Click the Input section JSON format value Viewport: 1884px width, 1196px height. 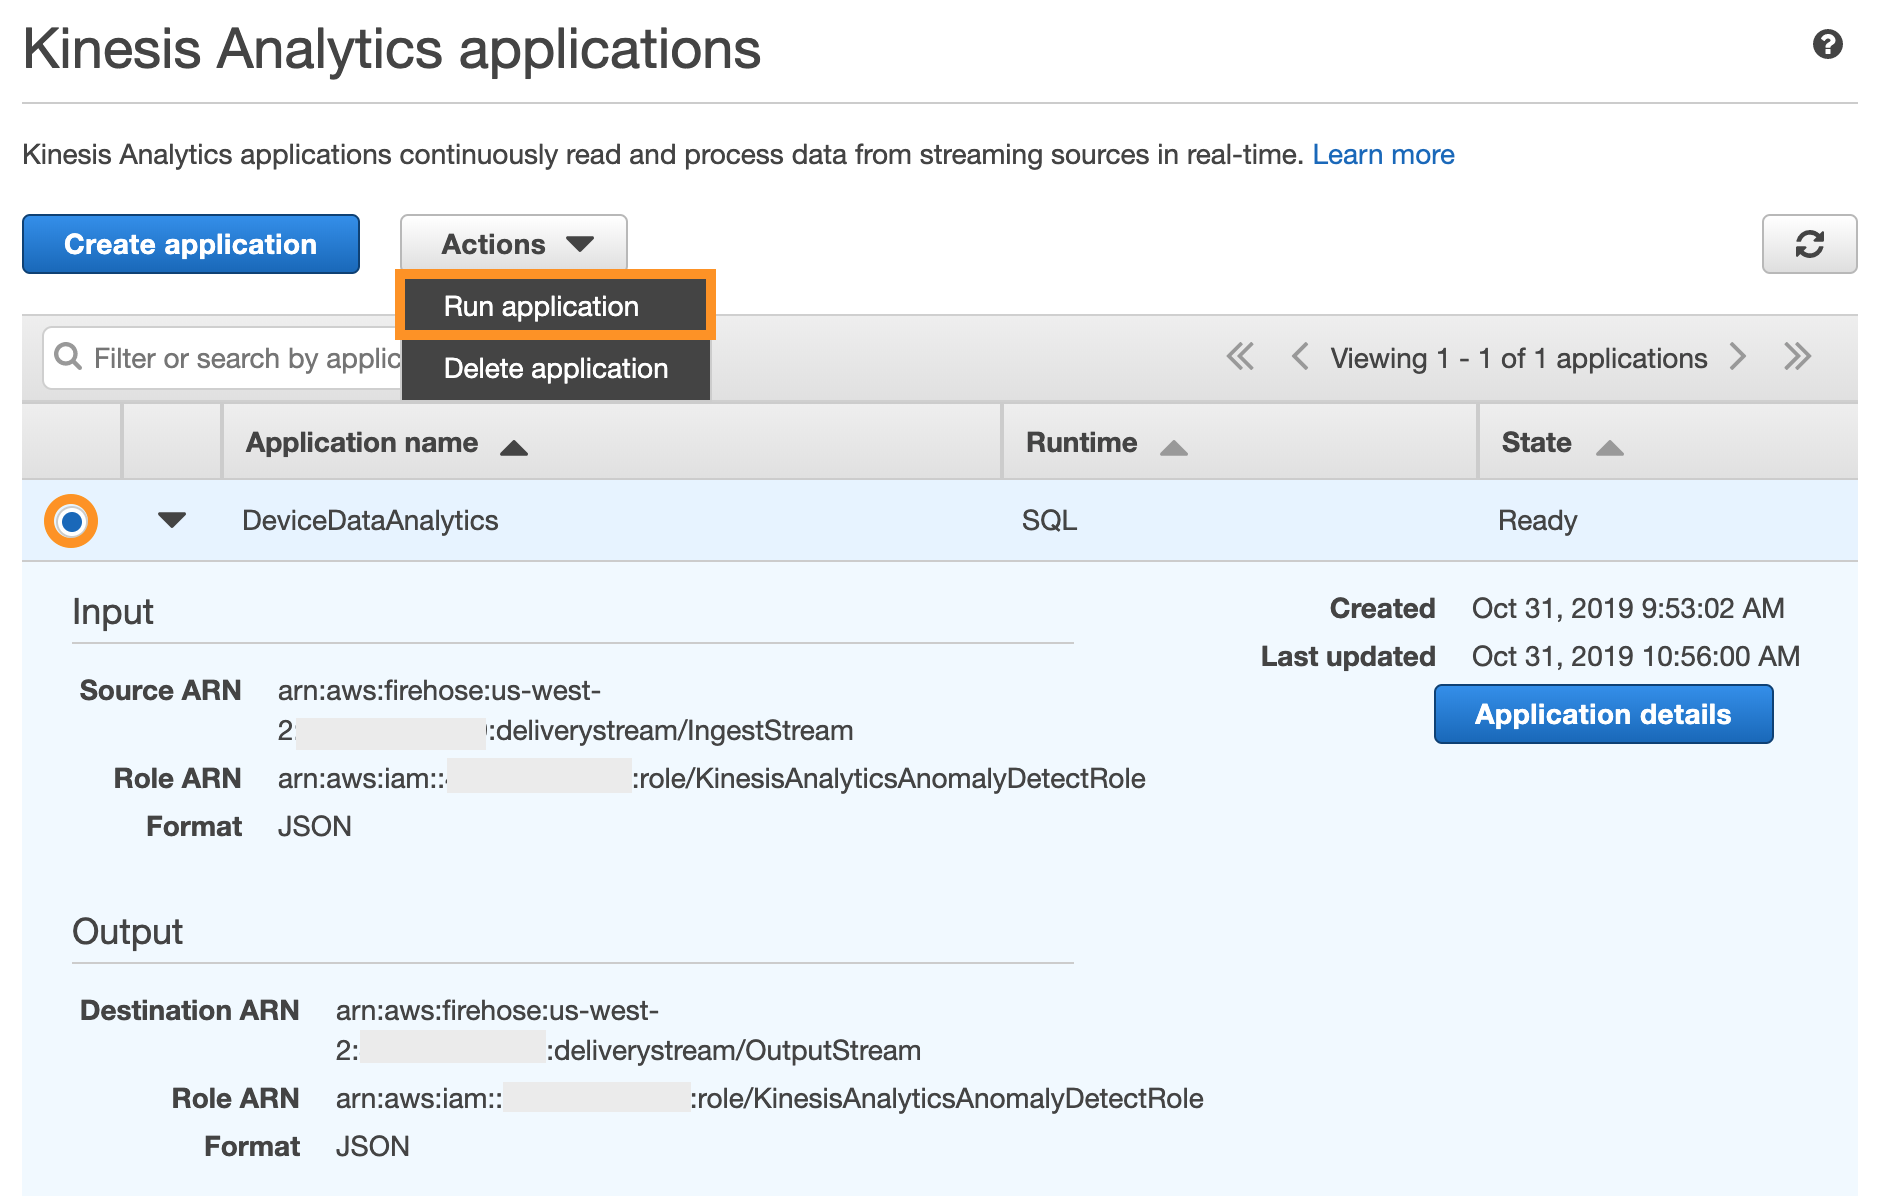tap(314, 827)
